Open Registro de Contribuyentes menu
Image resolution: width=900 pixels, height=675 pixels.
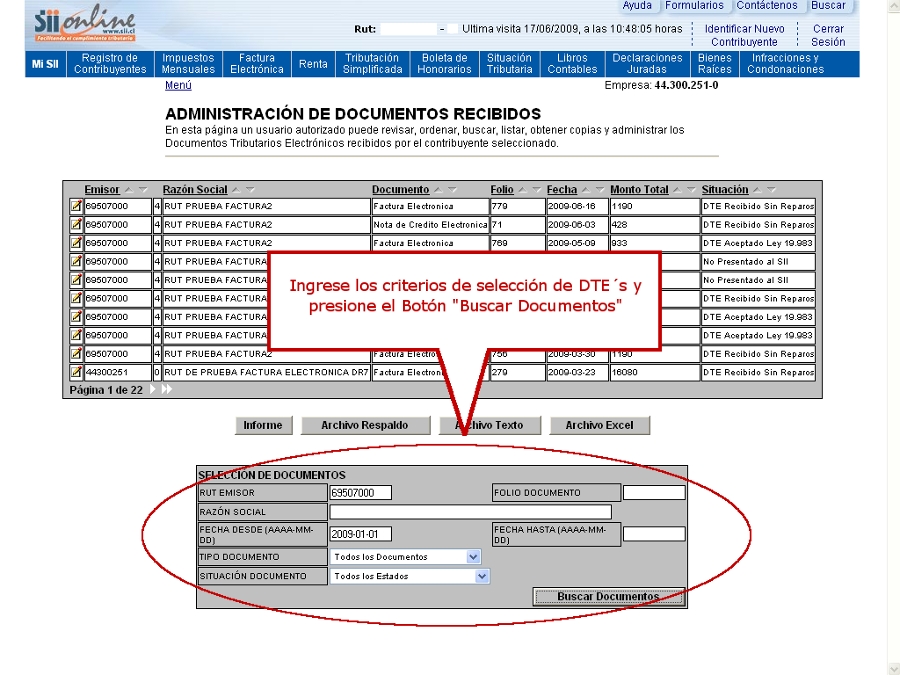coord(110,64)
